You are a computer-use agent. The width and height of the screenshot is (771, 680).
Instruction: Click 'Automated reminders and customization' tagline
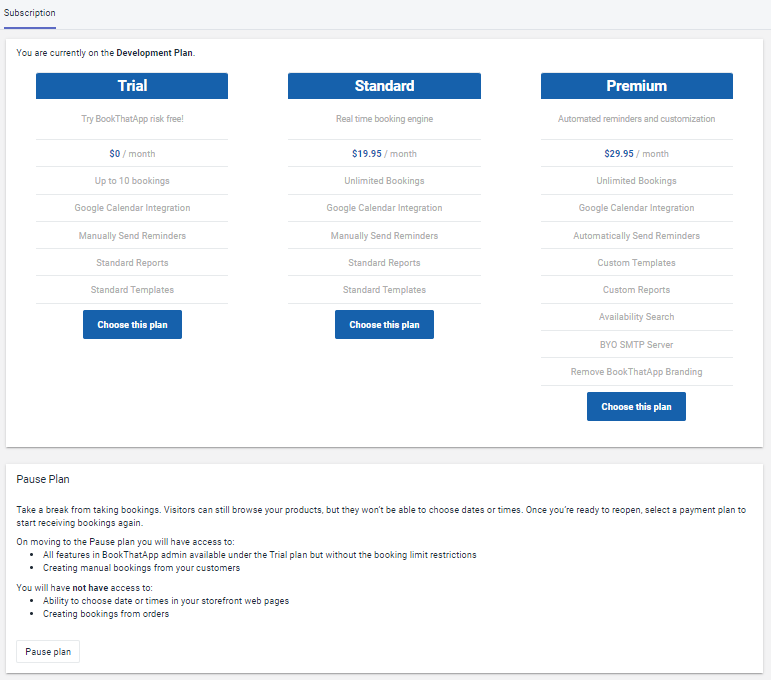coord(636,119)
